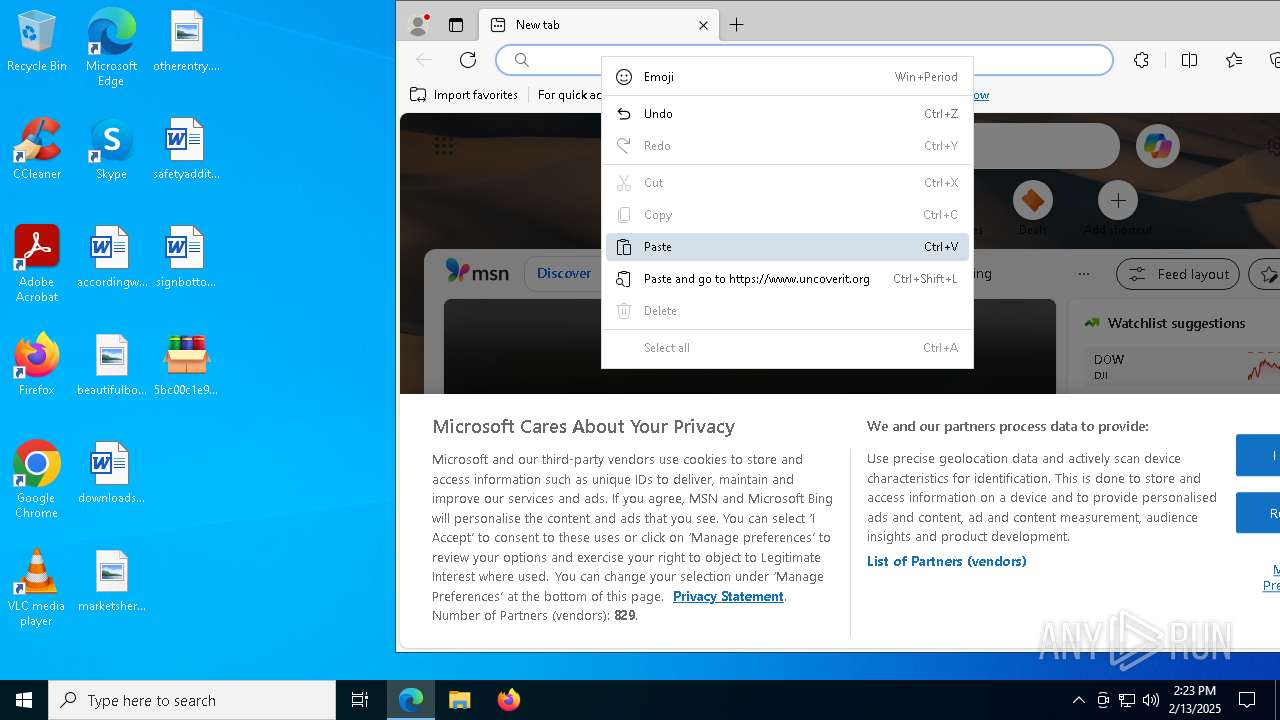Open the Deals shortcut tile
The image size is (1280, 720).
[1032, 210]
